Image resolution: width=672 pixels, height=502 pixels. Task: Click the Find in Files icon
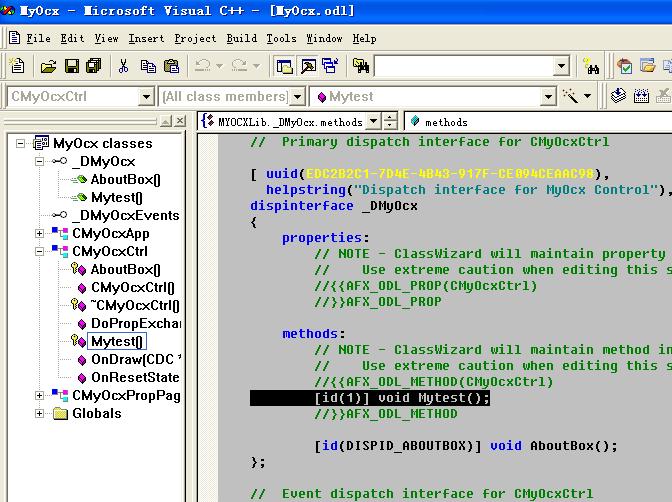tap(360, 66)
